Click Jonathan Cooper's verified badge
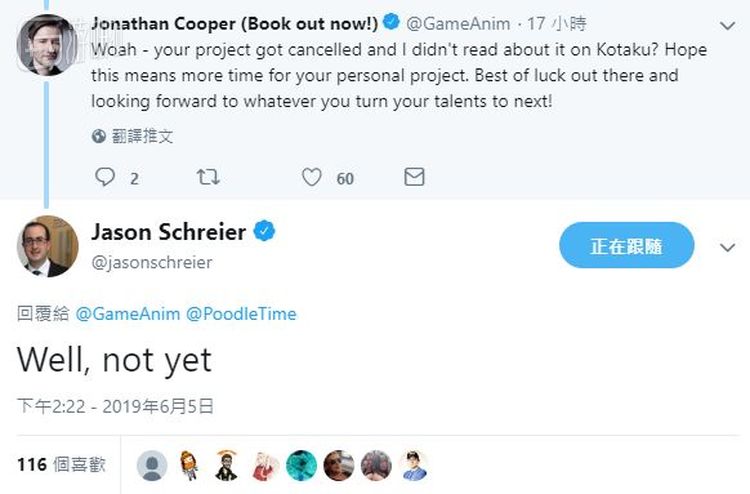Screen dimensions: 750x494 [x=394, y=22]
